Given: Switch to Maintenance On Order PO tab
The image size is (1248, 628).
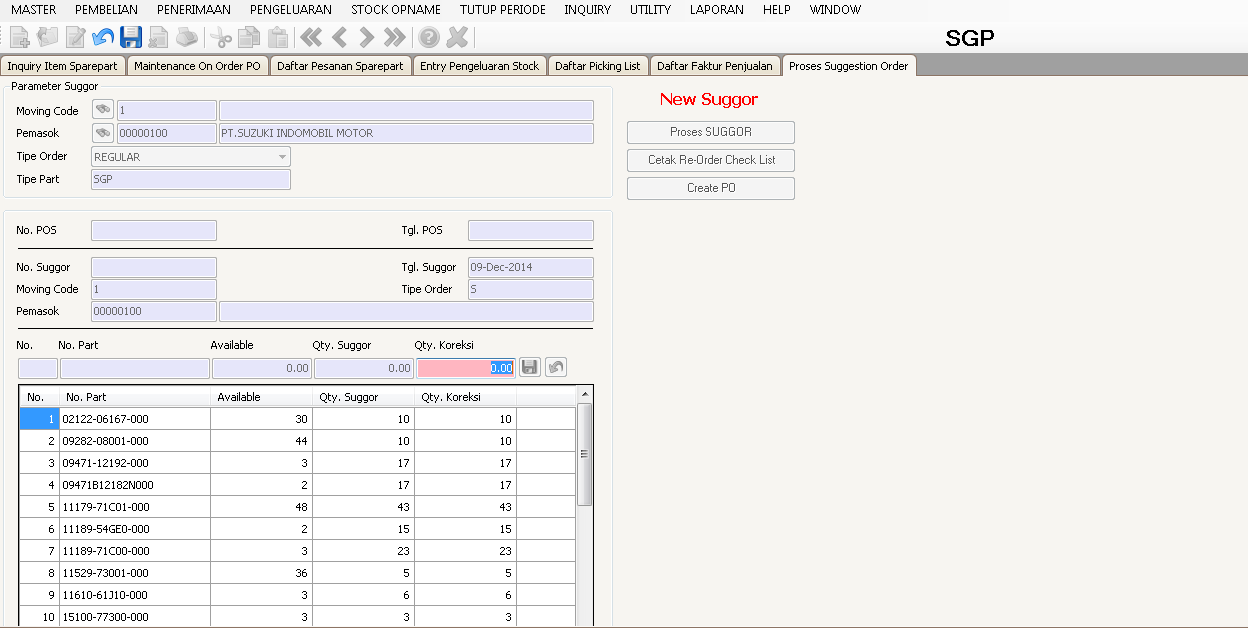Looking at the screenshot, I should [197, 66].
